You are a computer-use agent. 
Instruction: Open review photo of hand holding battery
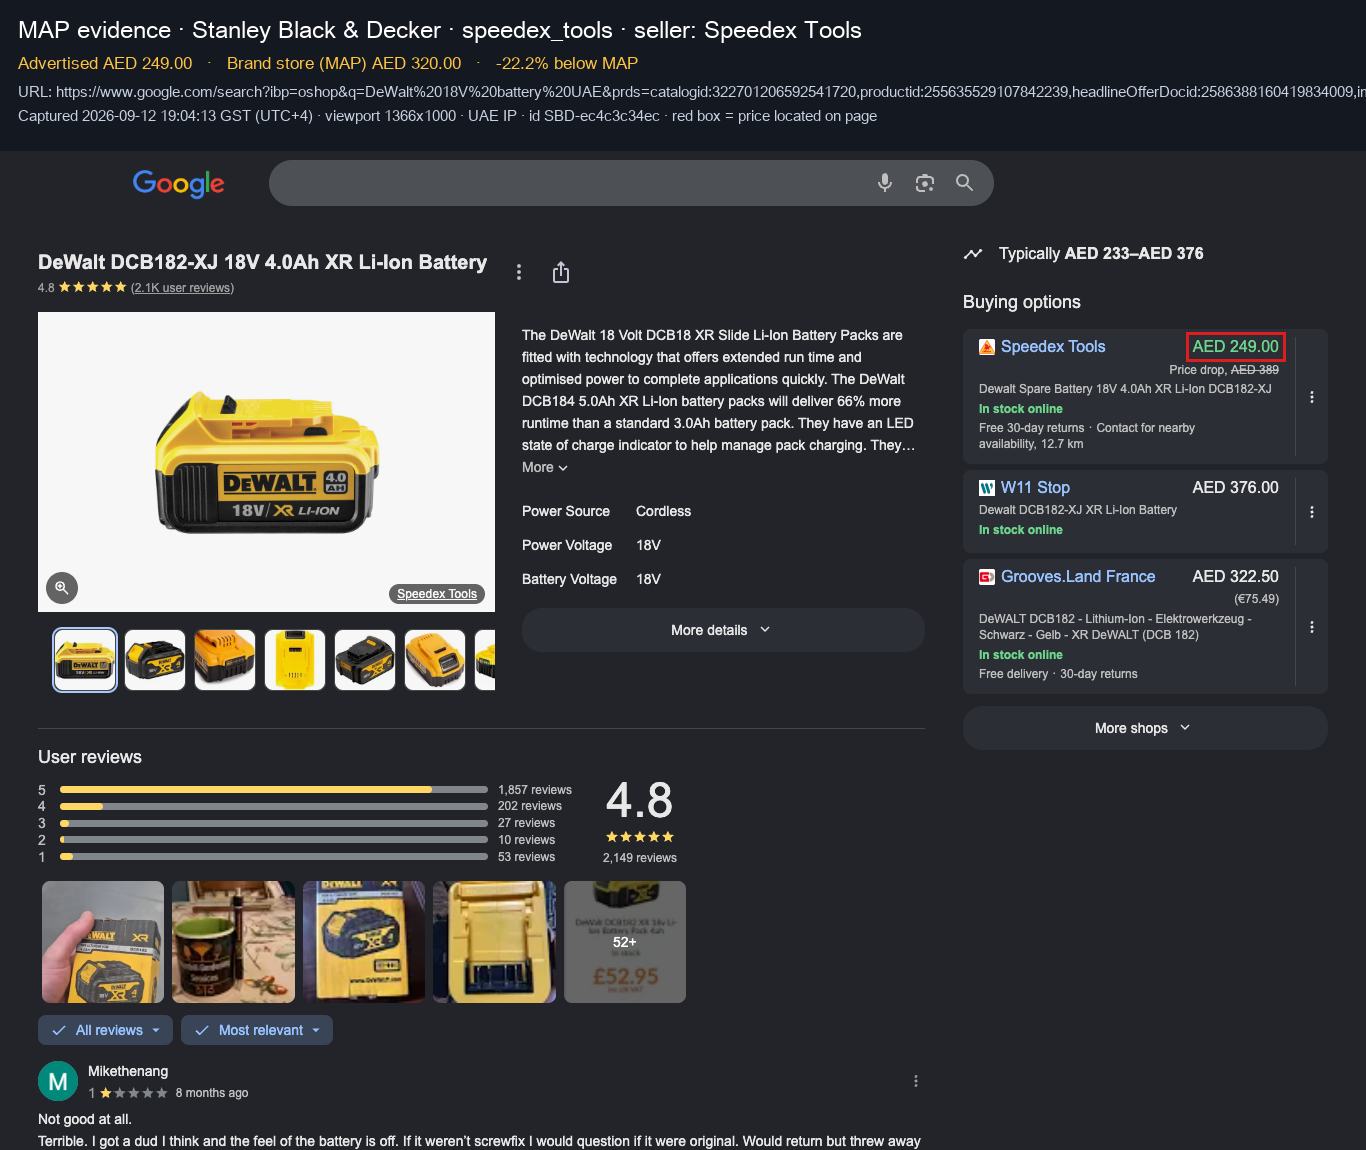[x=103, y=942]
